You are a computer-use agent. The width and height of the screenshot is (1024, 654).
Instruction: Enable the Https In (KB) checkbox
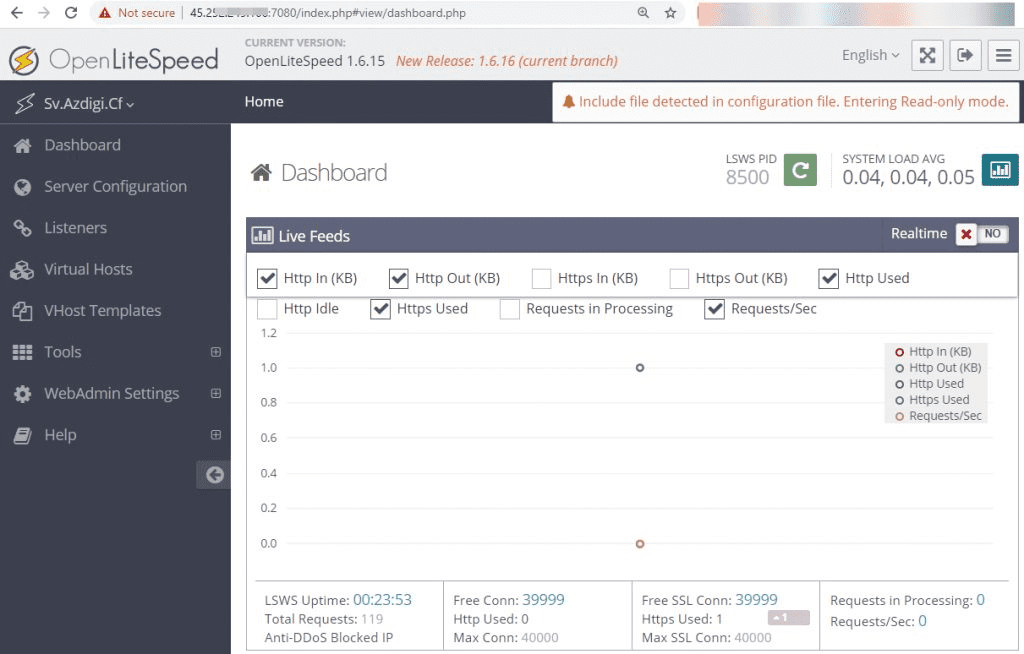coord(541,278)
